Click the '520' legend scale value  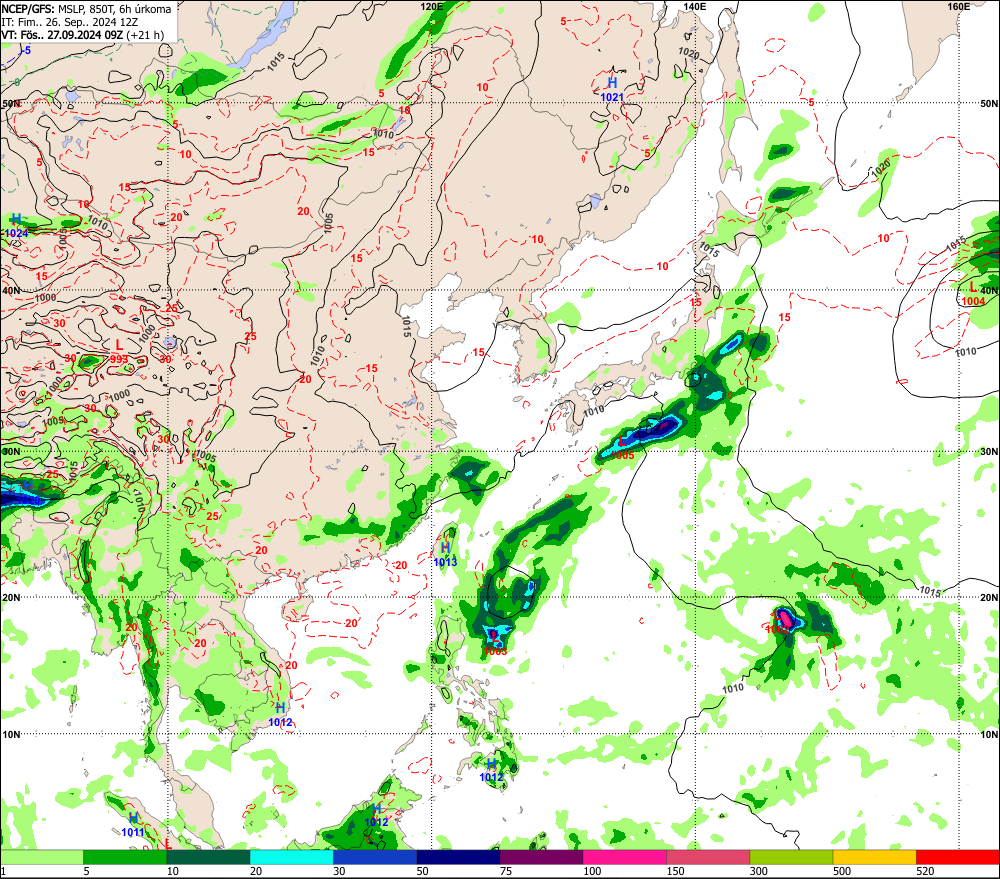925,871
